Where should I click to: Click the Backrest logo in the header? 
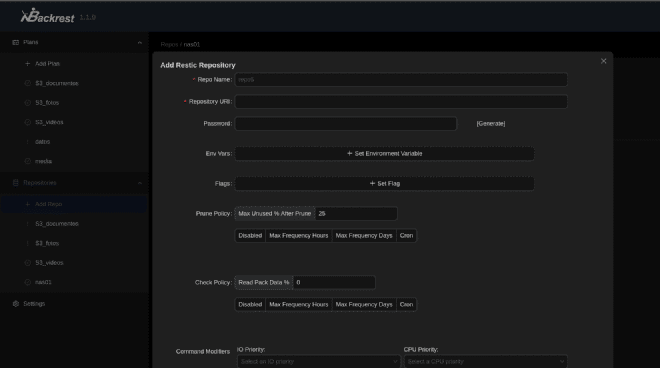tap(48, 16)
